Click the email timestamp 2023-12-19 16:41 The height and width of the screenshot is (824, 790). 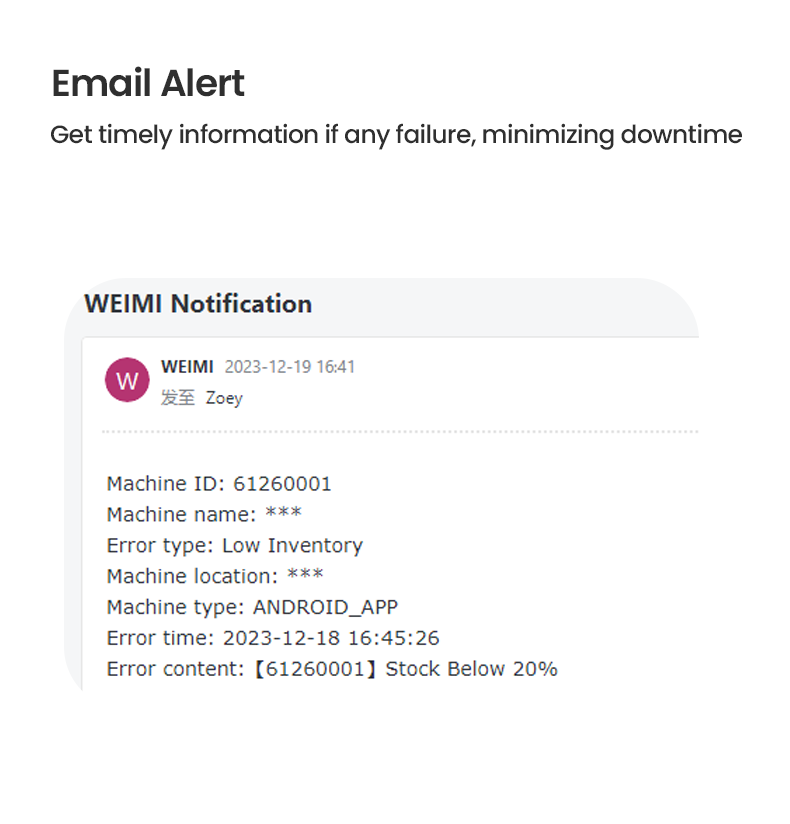click(289, 367)
